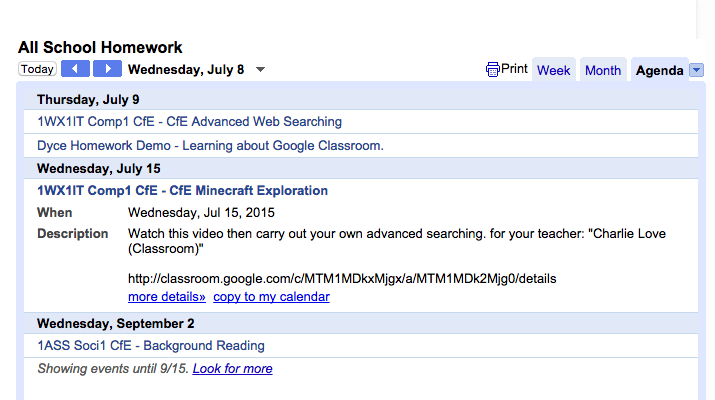Image resolution: width=715 pixels, height=400 pixels.
Task: Click the printer icon
Action: click(x=492, y=70)
